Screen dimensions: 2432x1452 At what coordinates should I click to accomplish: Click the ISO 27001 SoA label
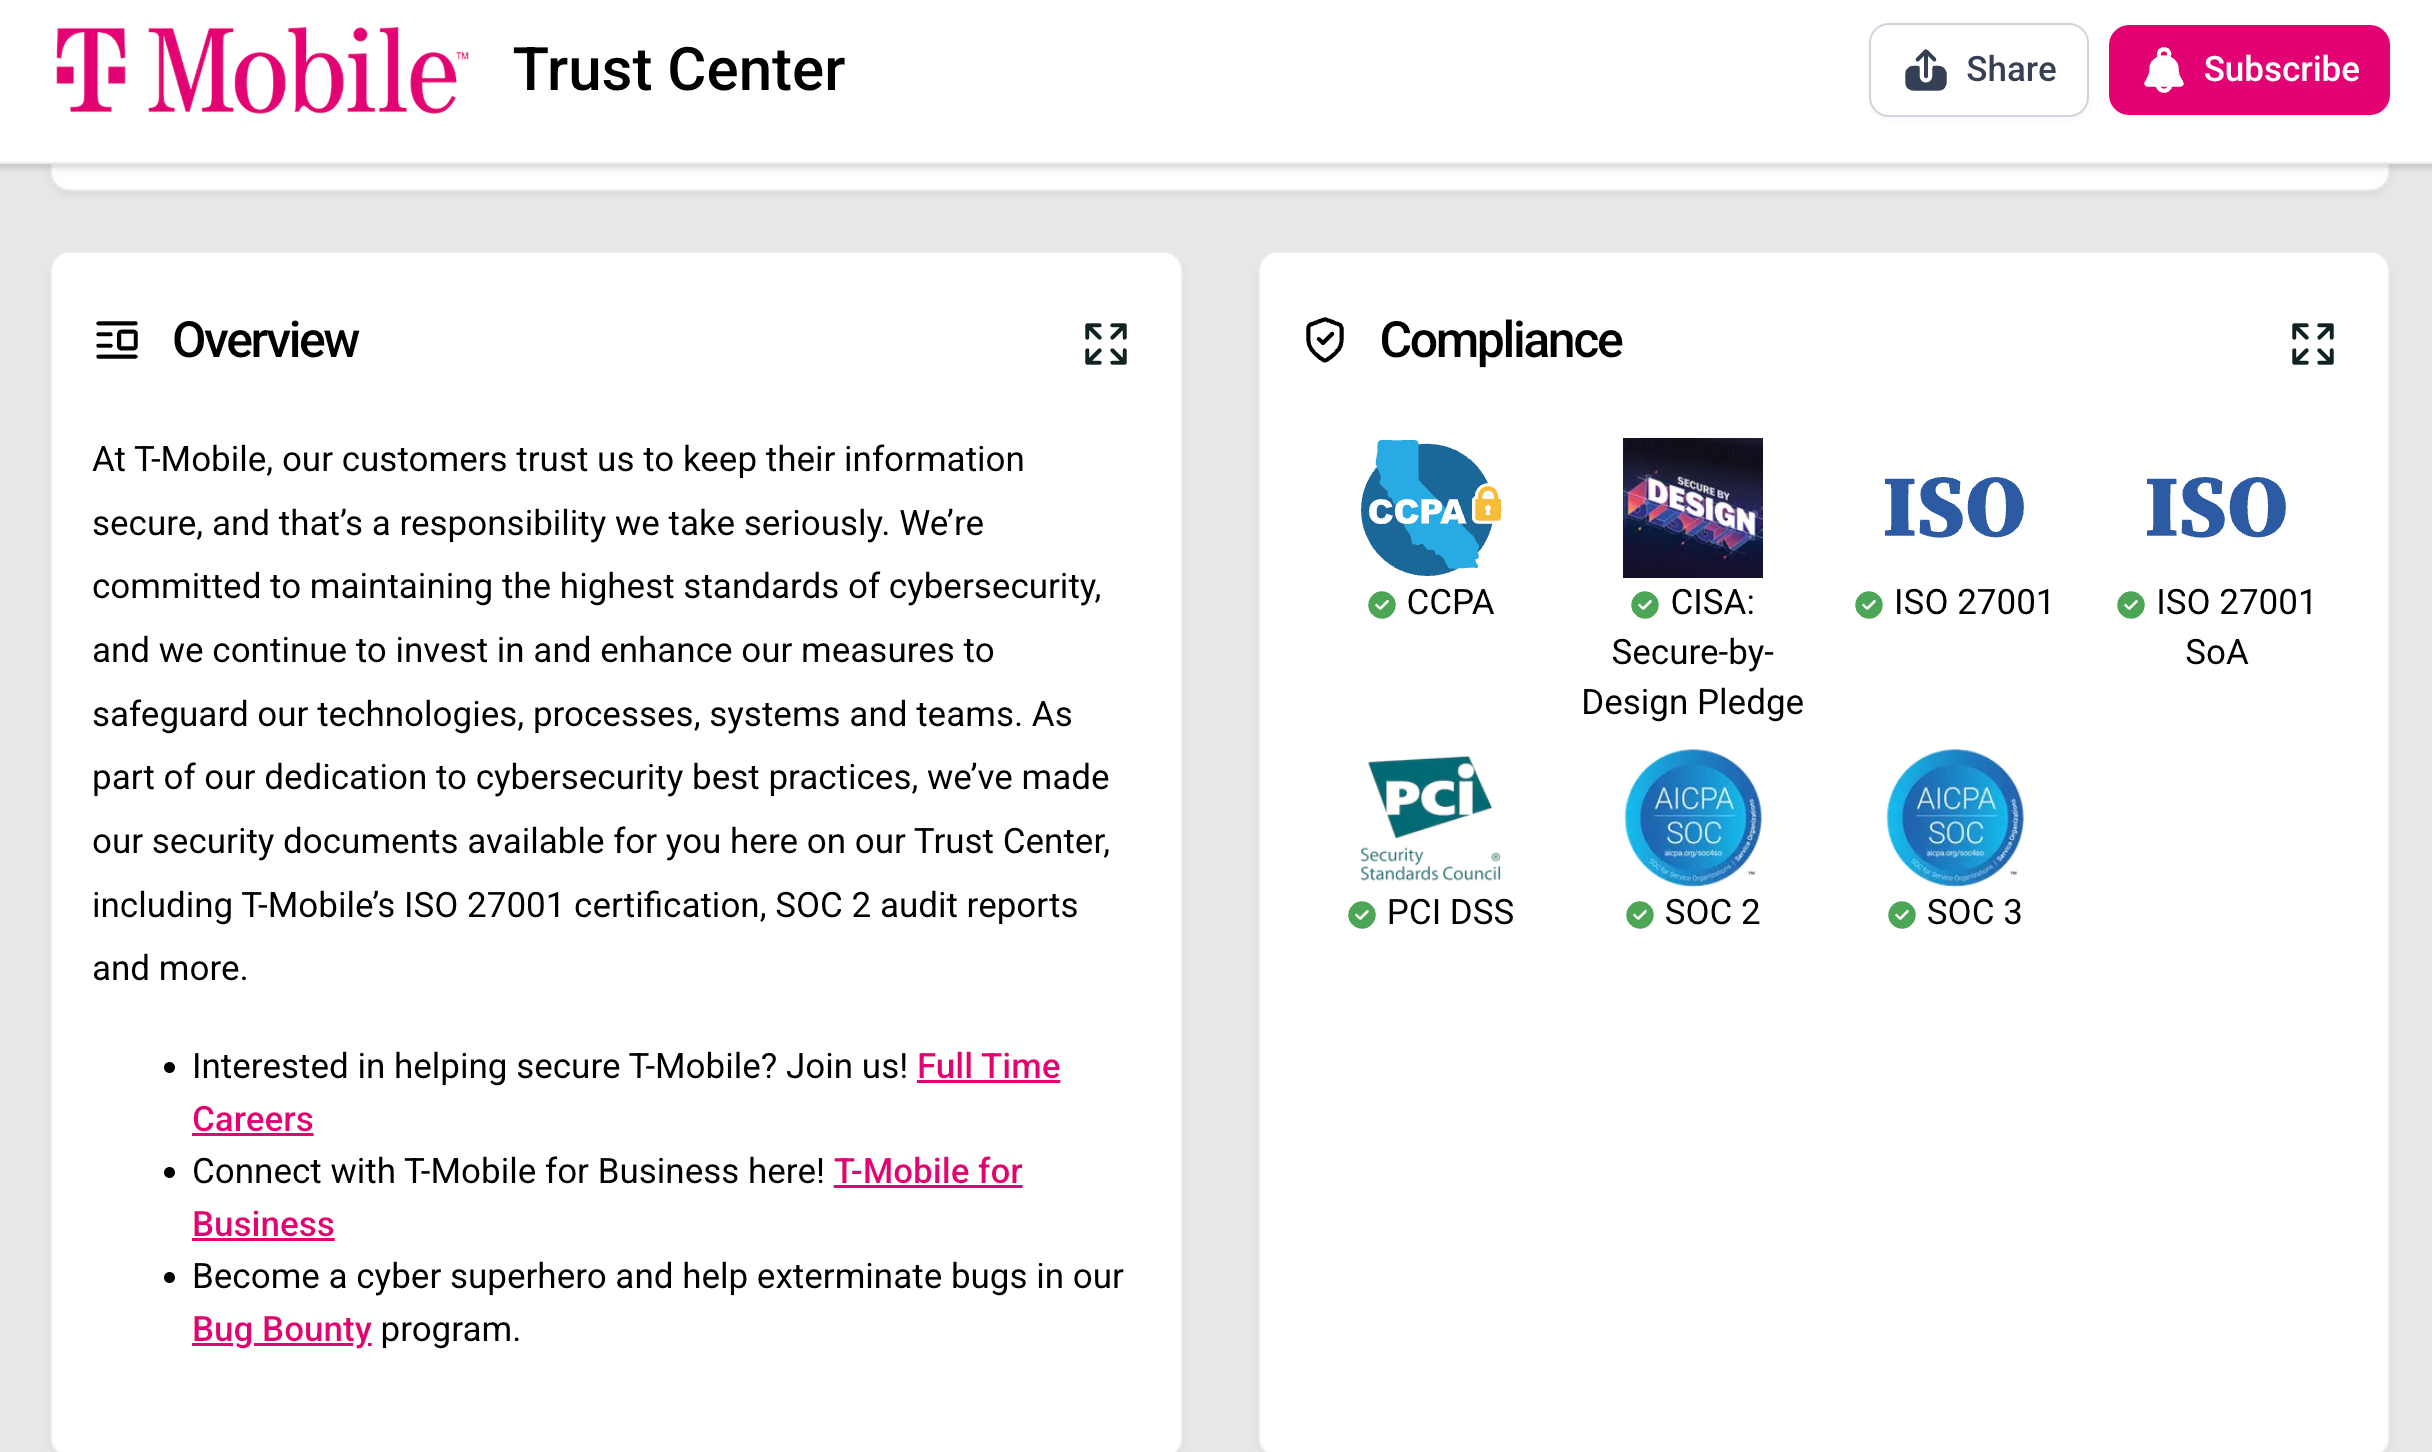point(2234,627)
